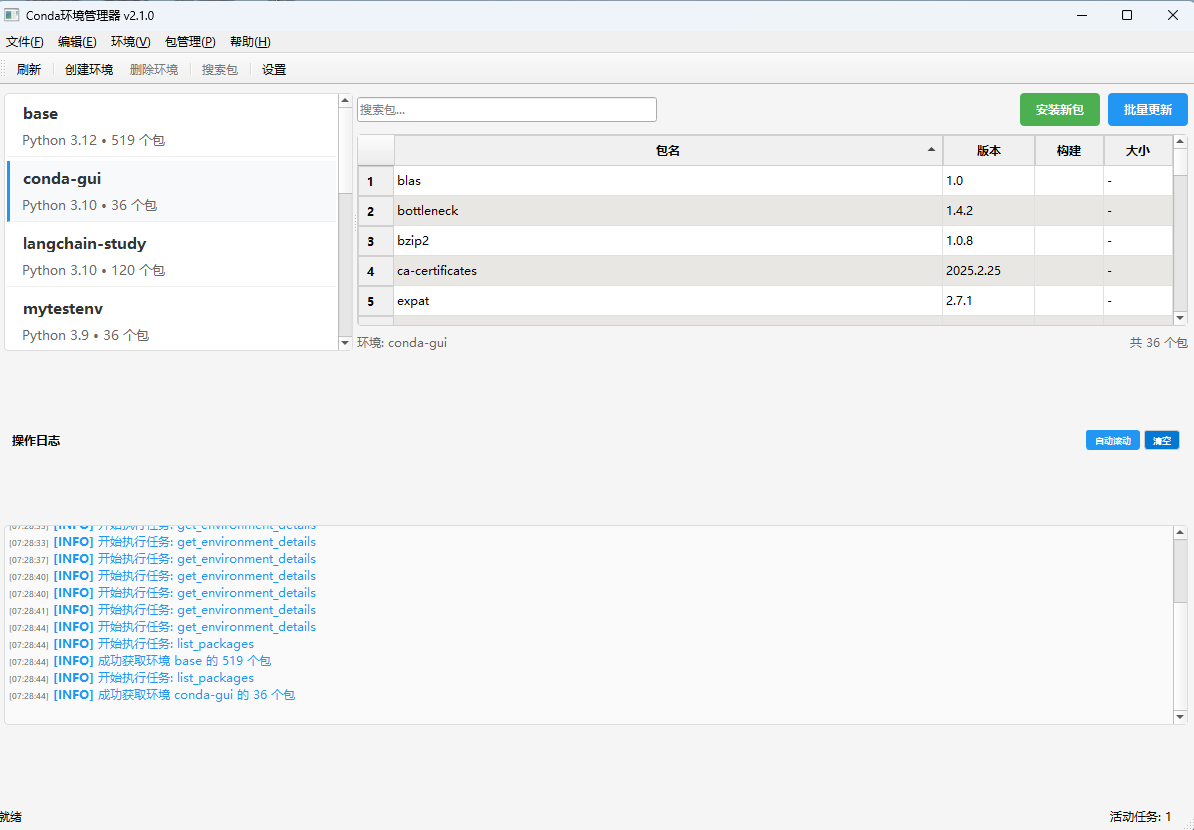
Task: Click the 大小 column header
Action: 1138,151
